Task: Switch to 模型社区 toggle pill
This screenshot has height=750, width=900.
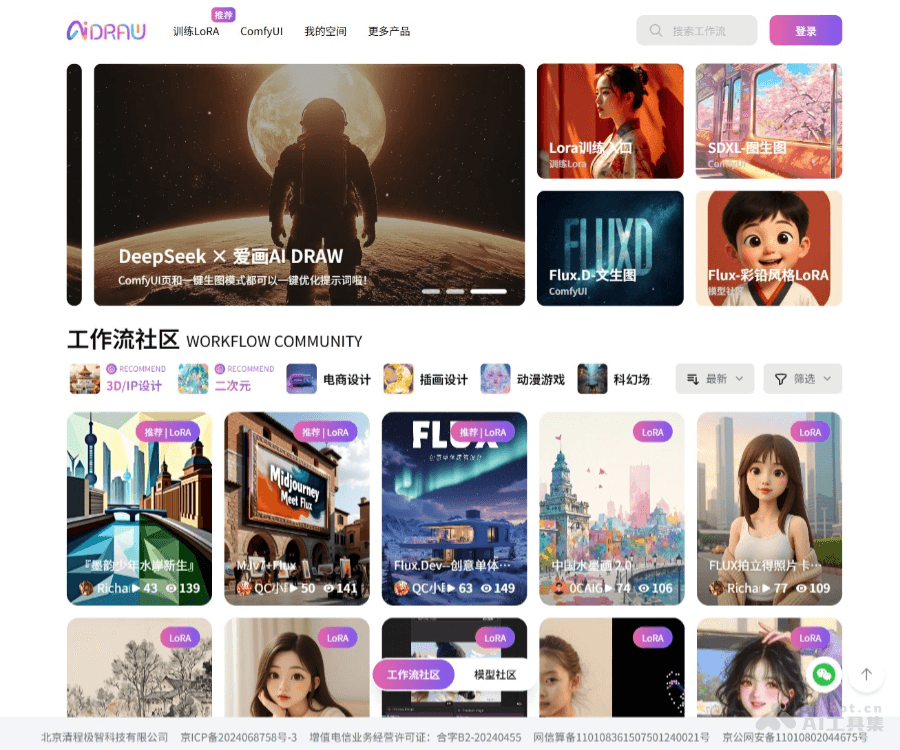Action: 495,675
